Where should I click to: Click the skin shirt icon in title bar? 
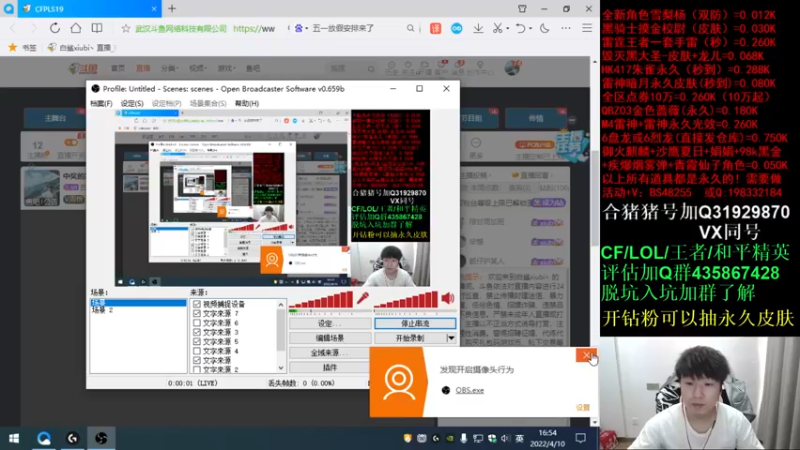point(522,9)
